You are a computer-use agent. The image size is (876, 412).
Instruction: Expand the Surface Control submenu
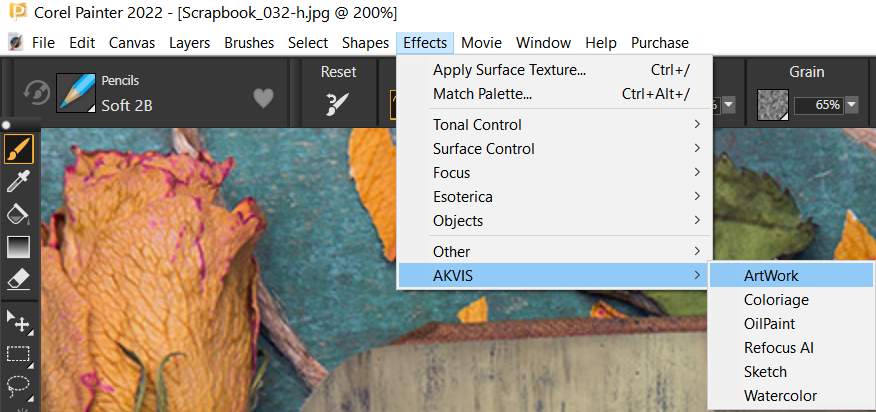point(554,149)
